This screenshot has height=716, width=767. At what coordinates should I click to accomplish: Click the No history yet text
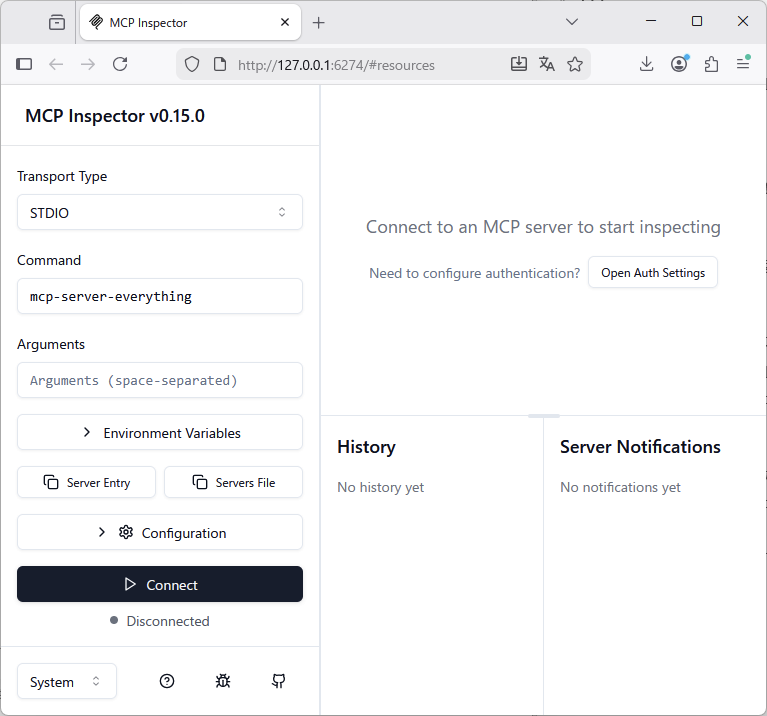381,487
